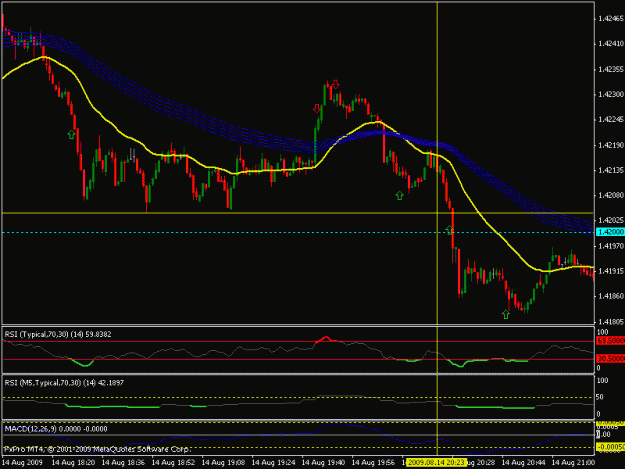Select the MACD(12,26,9) indicator label
Screen dimensions: 625x469
(56, 429)
